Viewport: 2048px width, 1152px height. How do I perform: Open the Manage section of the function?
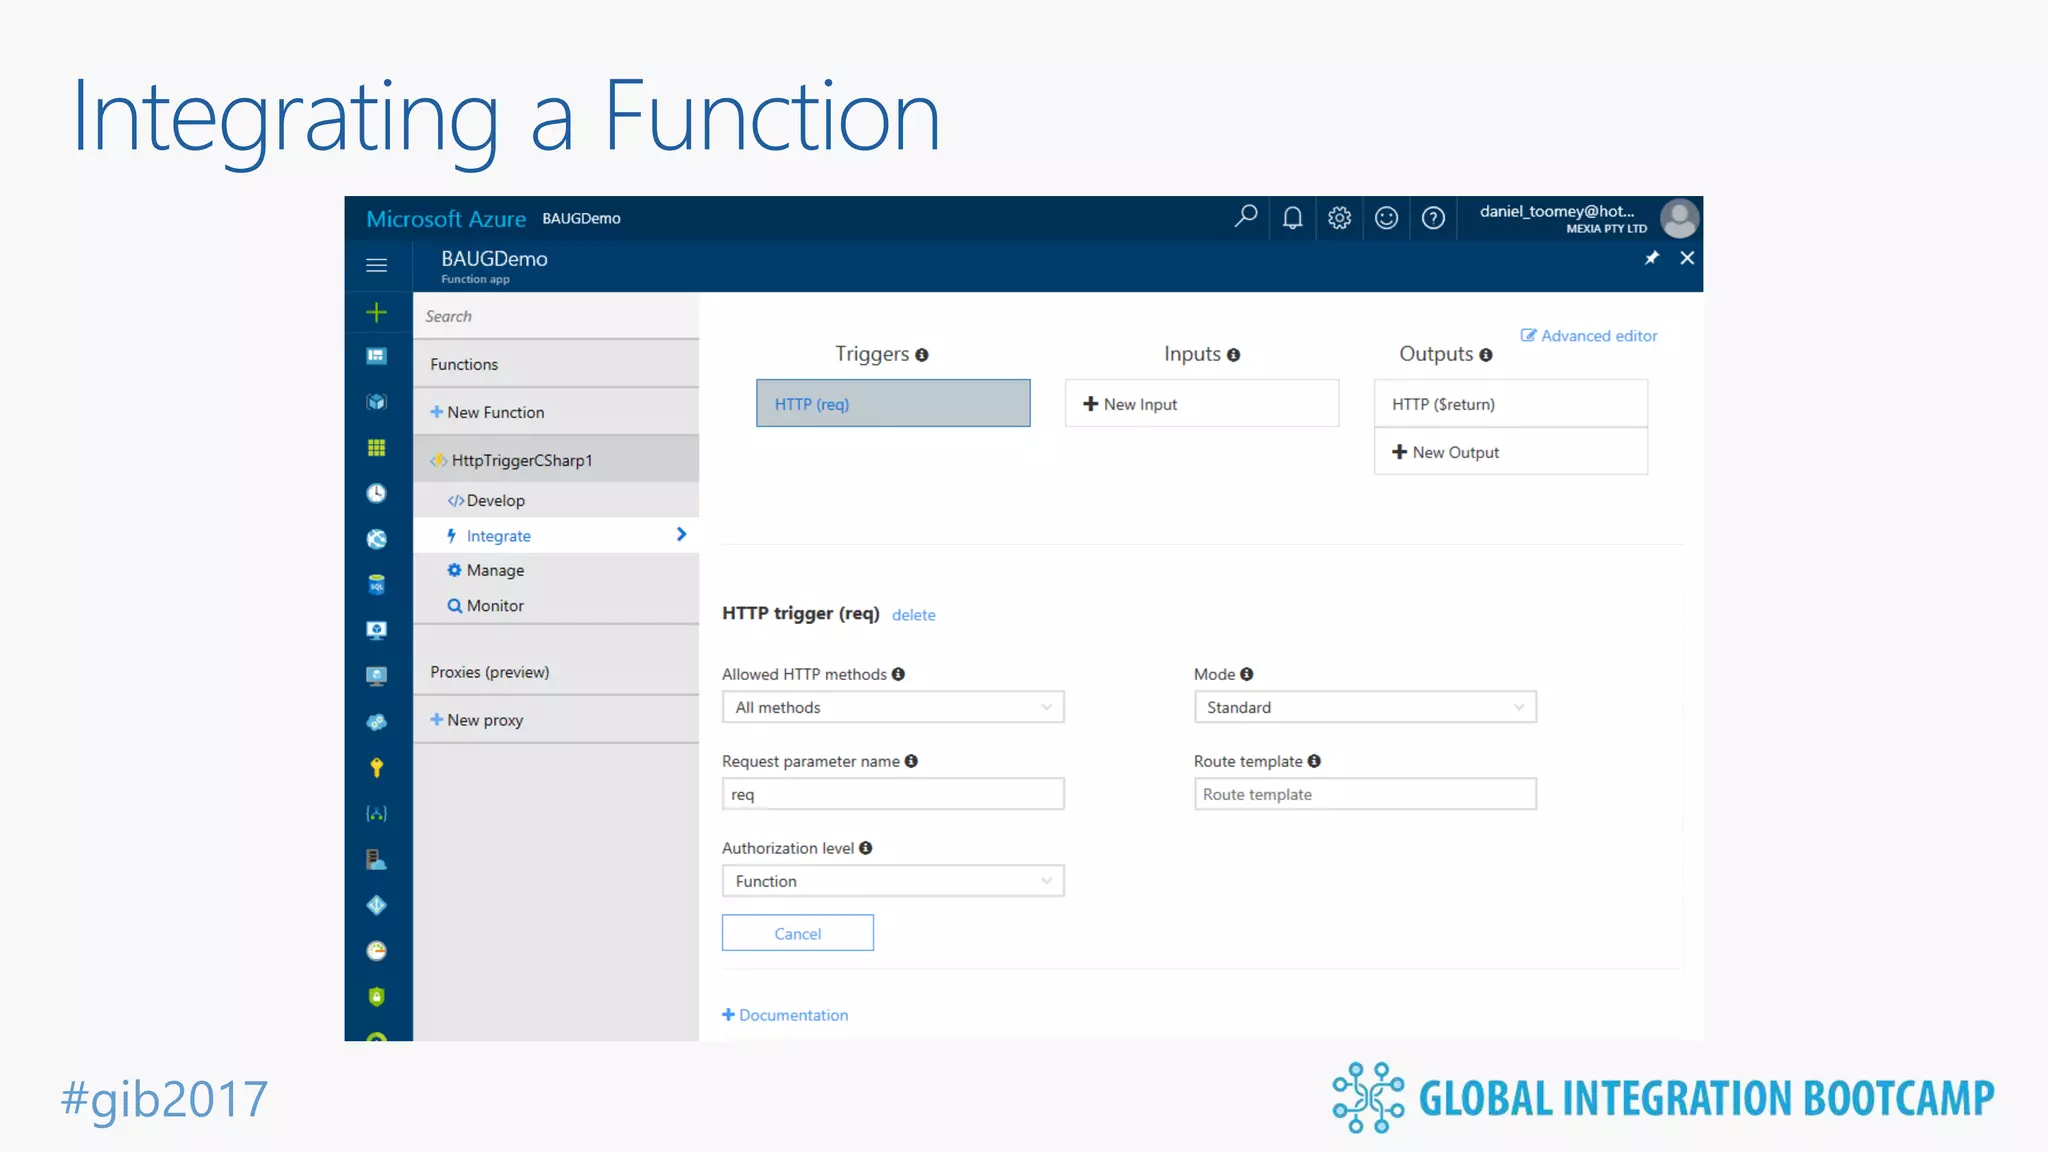(x=495, y=570)
